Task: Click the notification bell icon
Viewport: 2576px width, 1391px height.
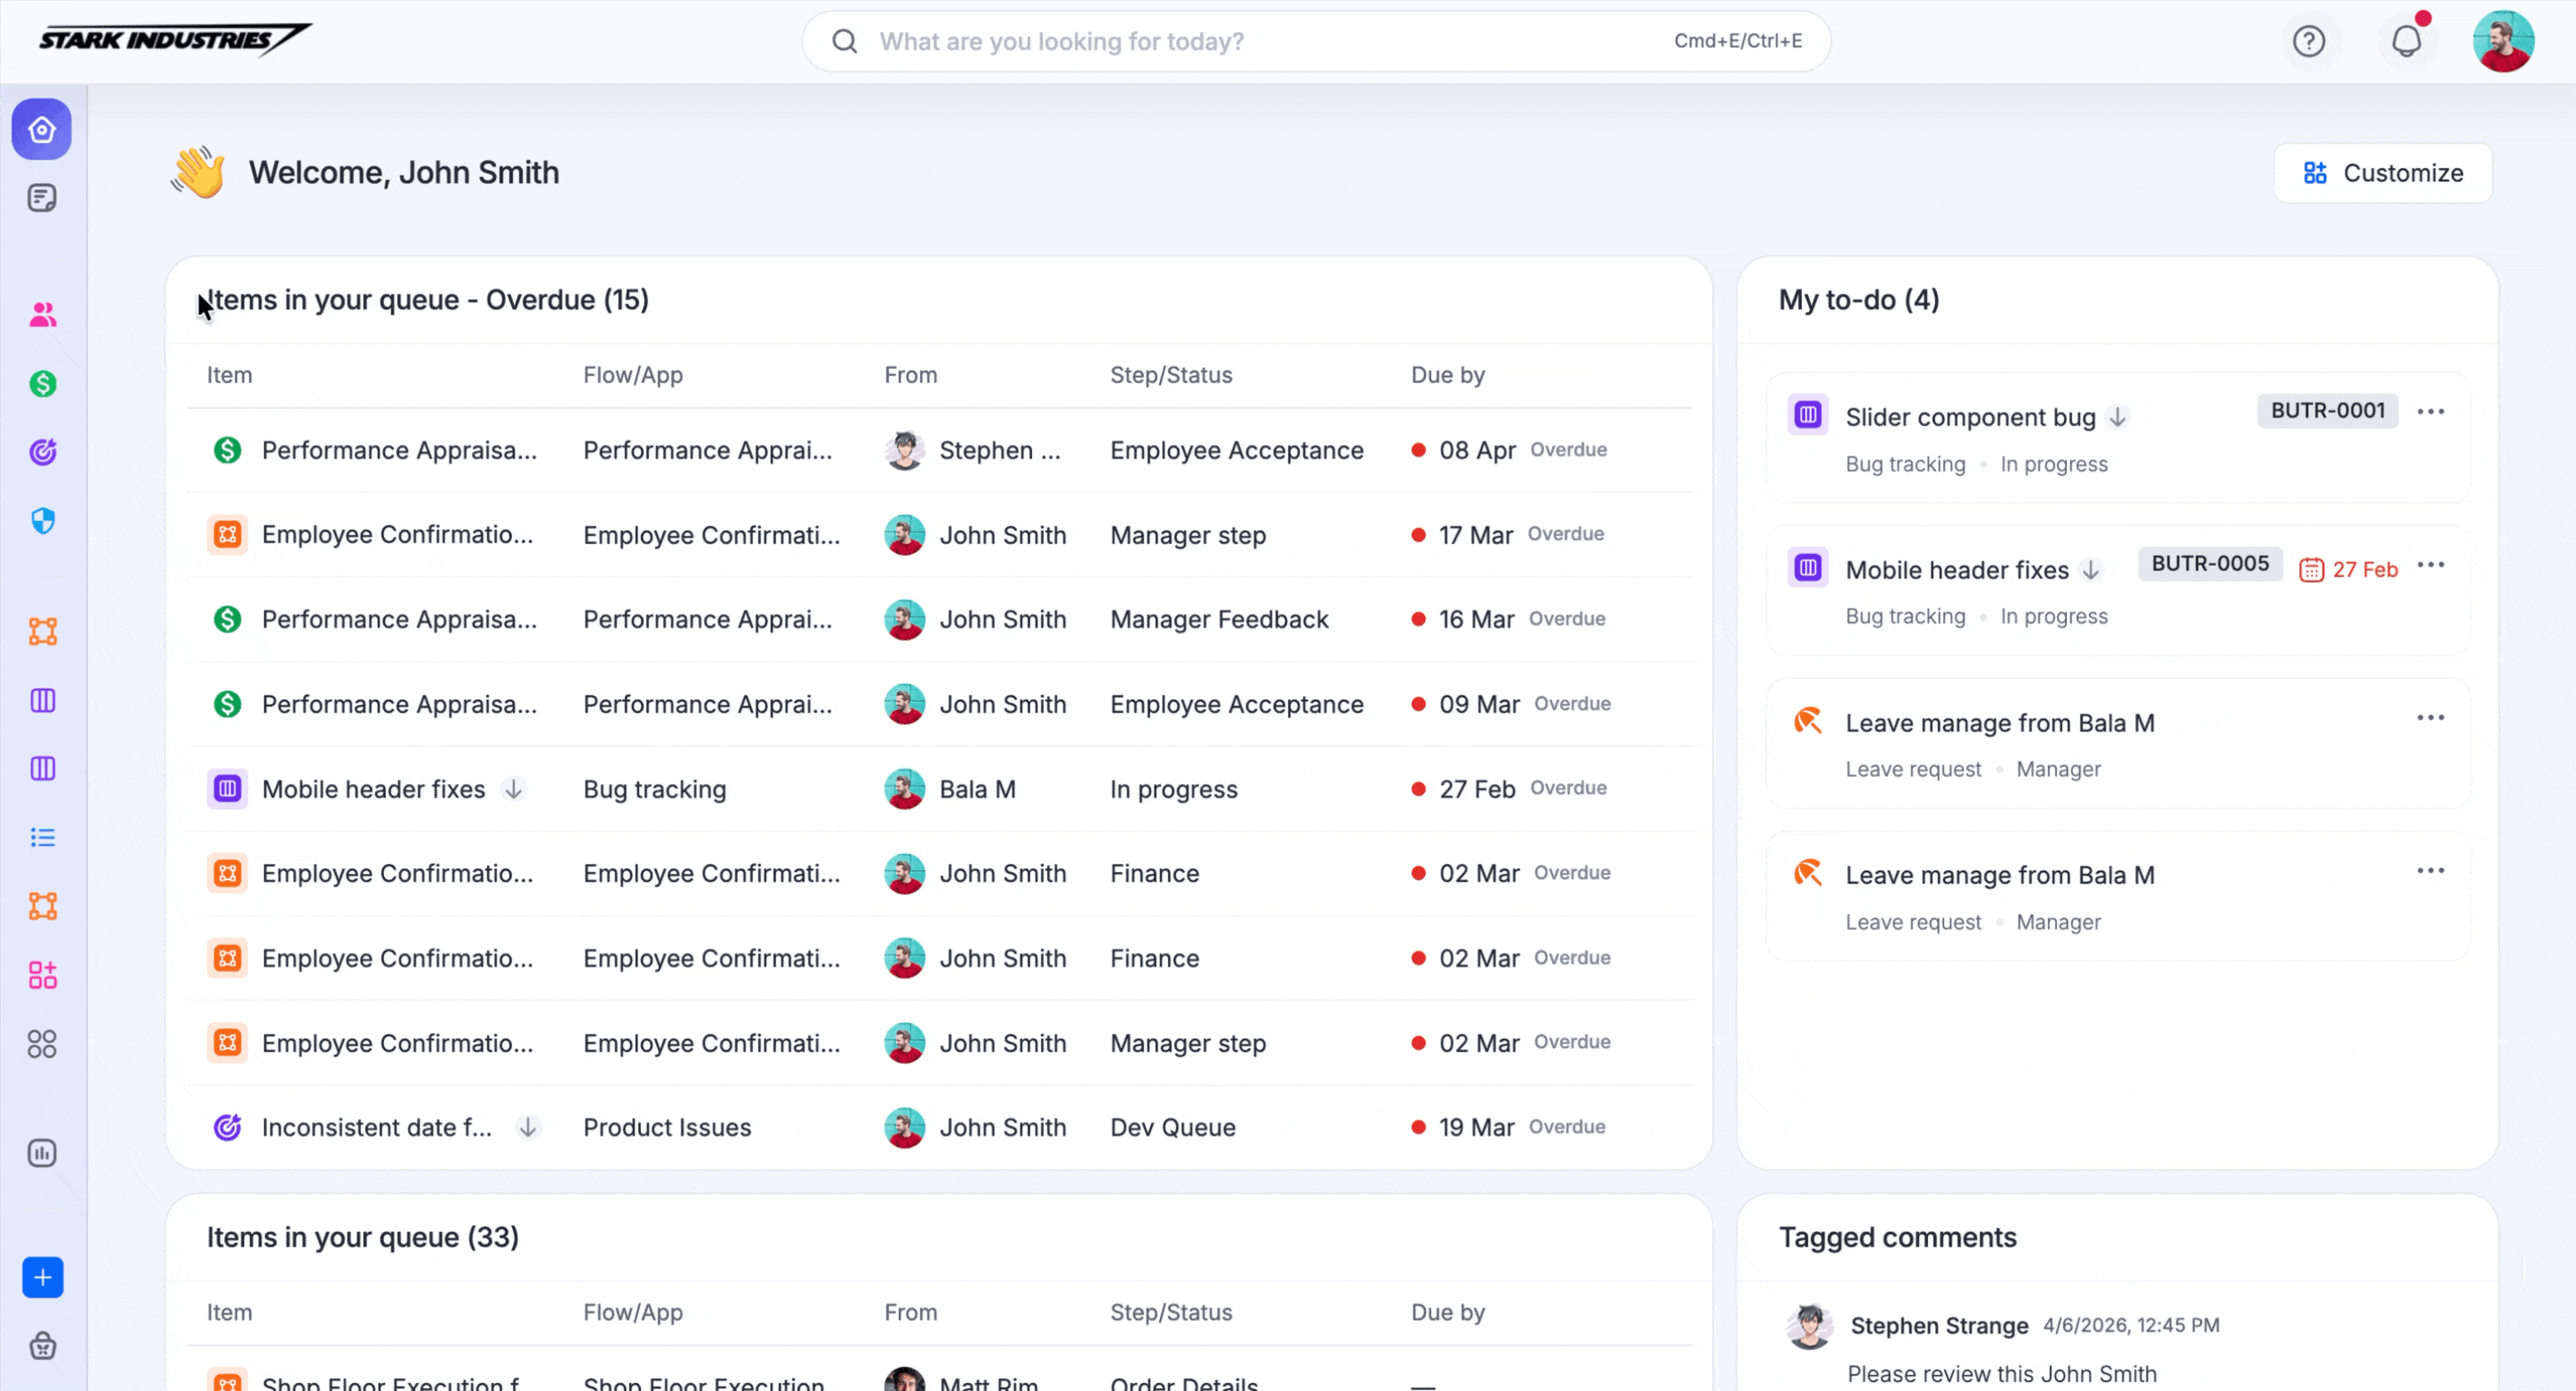Action: [2406, 41]
